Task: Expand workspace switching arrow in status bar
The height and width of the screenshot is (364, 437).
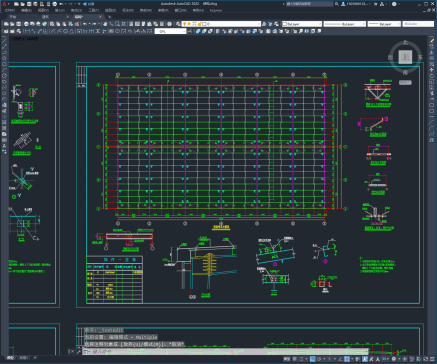Action: (399, 359)
